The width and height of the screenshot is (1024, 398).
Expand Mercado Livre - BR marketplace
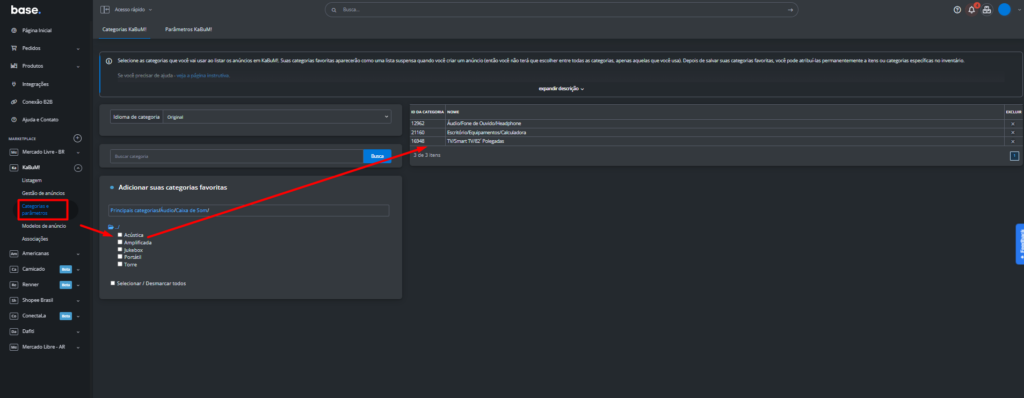click(x=78, y=152)
